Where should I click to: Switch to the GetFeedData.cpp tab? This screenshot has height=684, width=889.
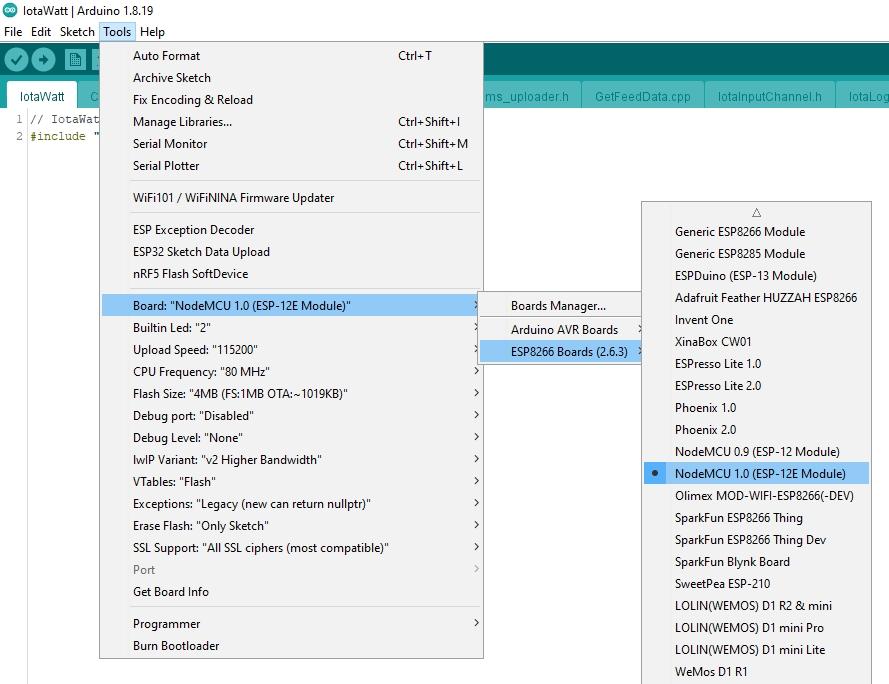[643, 96]
